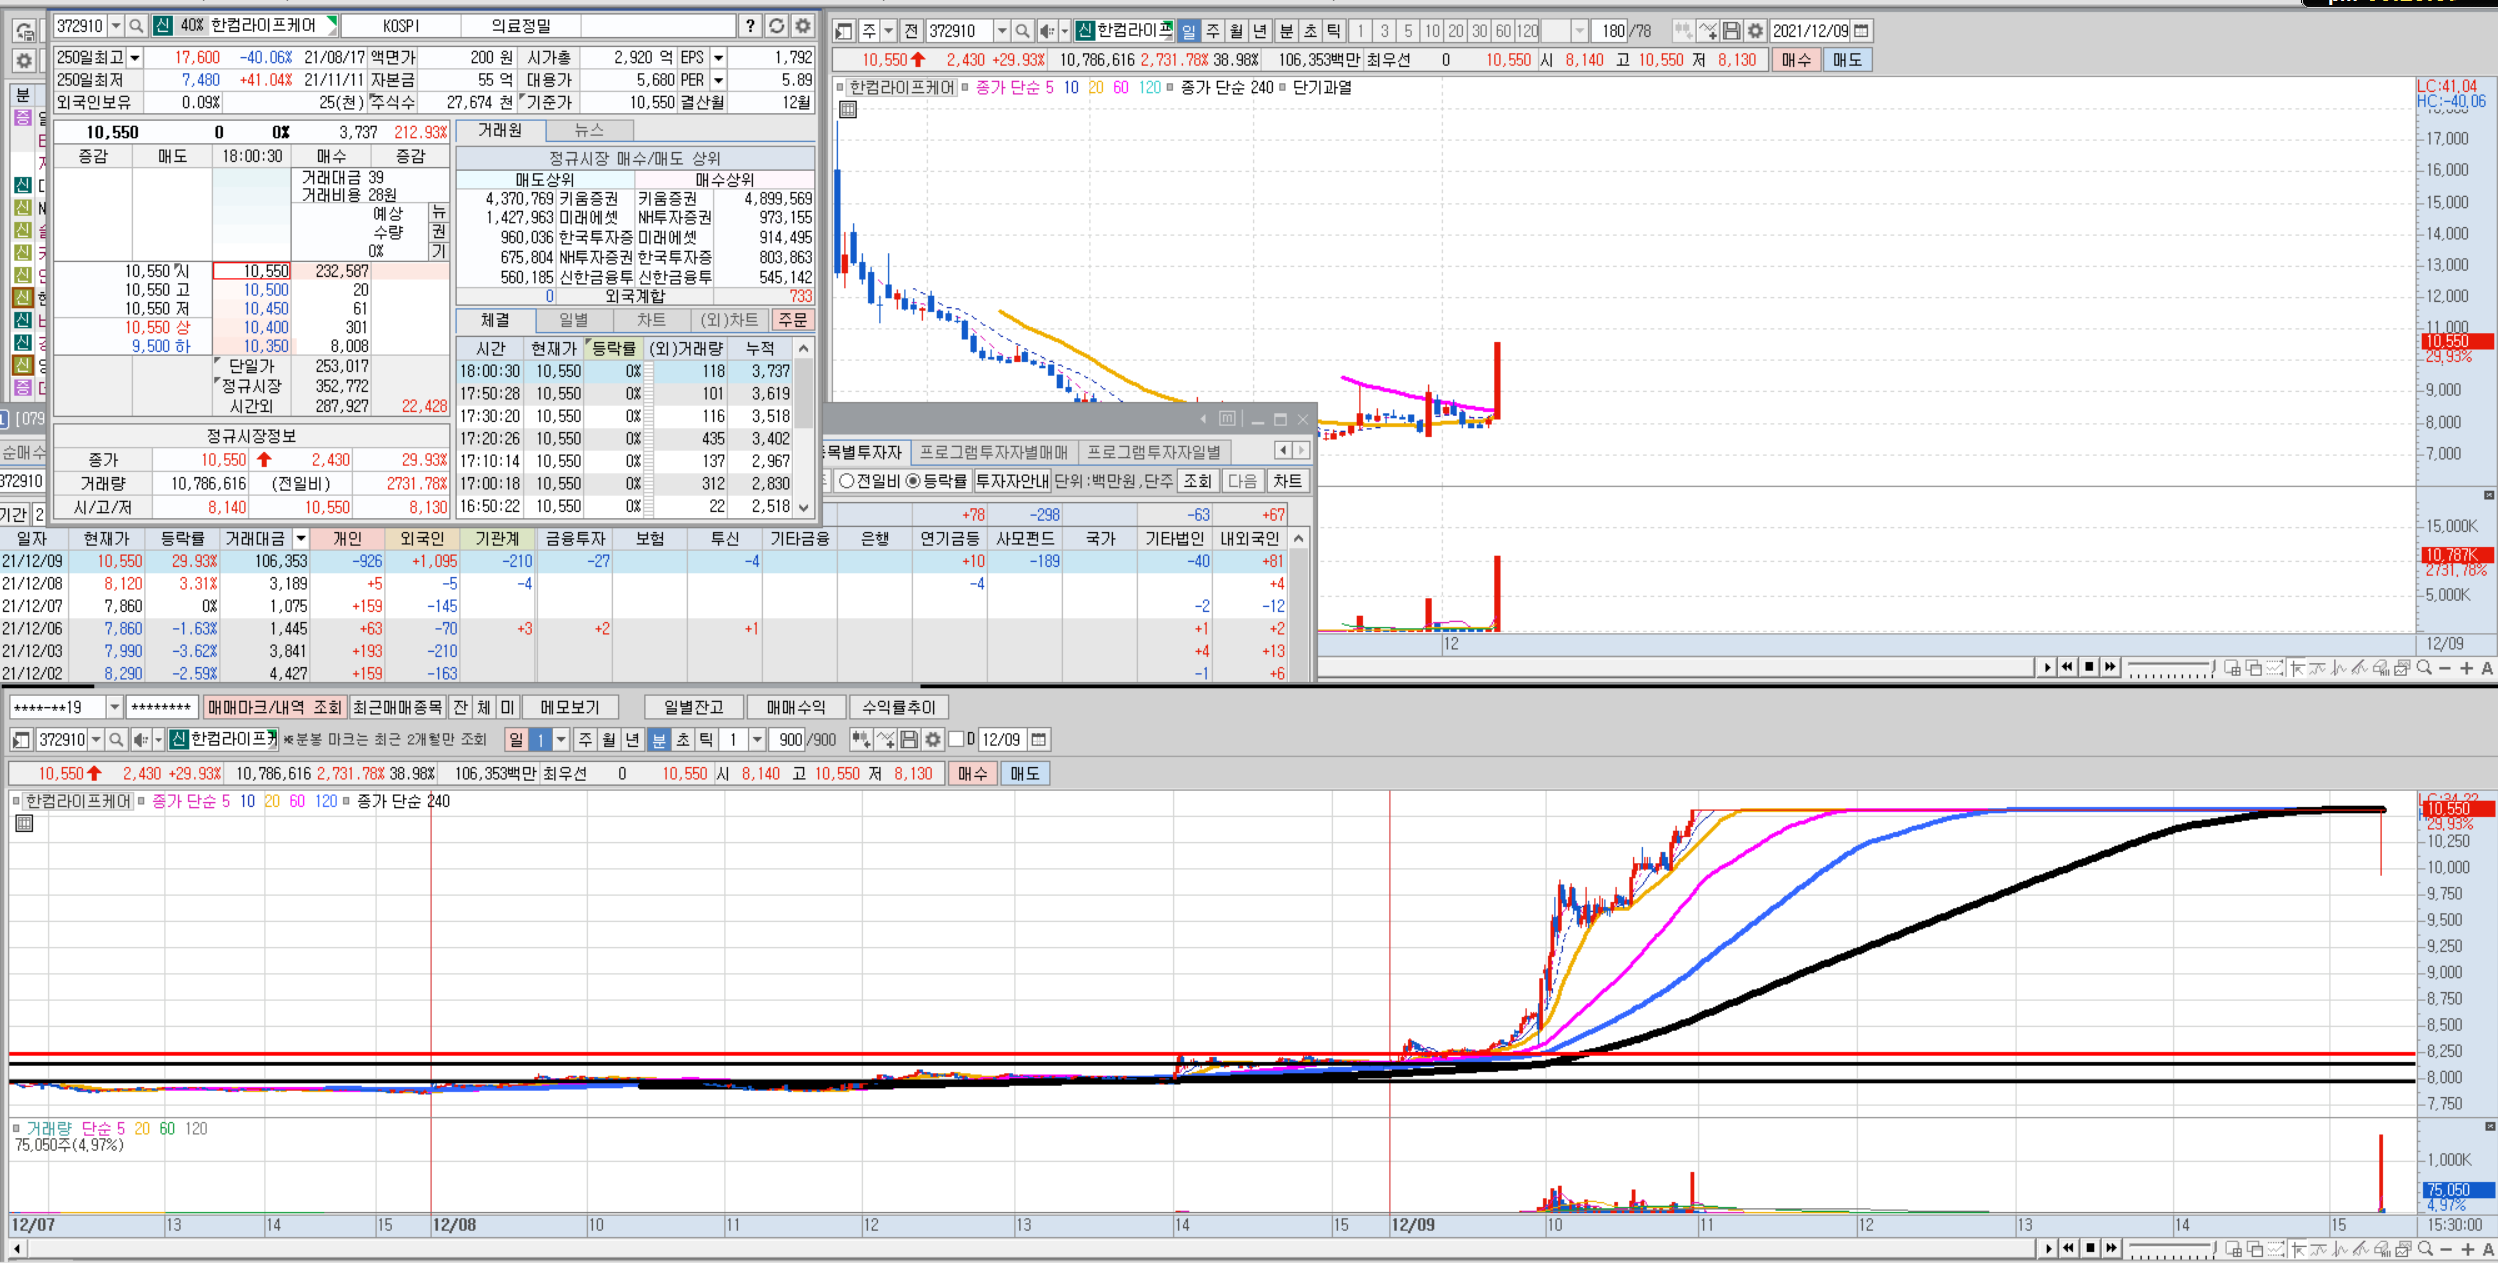Click the save floppy disk icon in lower chart toolbar
The height and width of the screenshot is (1263, 2498).
point(909,740)
